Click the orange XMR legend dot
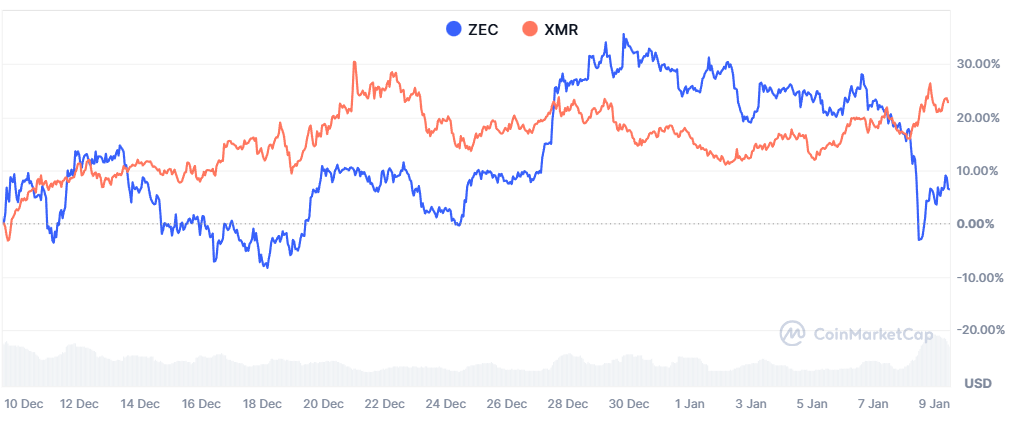This screenshot has width=1009, height=434. click(529, 30)
